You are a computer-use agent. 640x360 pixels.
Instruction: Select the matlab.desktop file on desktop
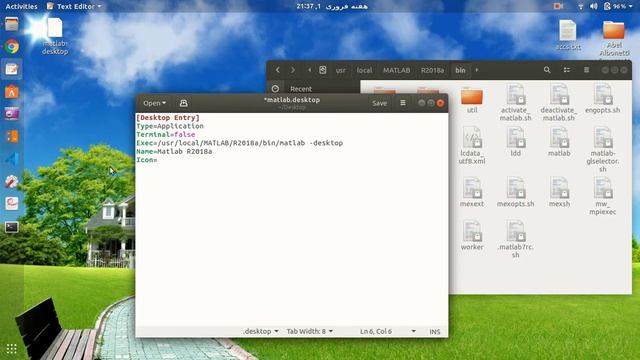pyautogui.click(x=55, y=36)
